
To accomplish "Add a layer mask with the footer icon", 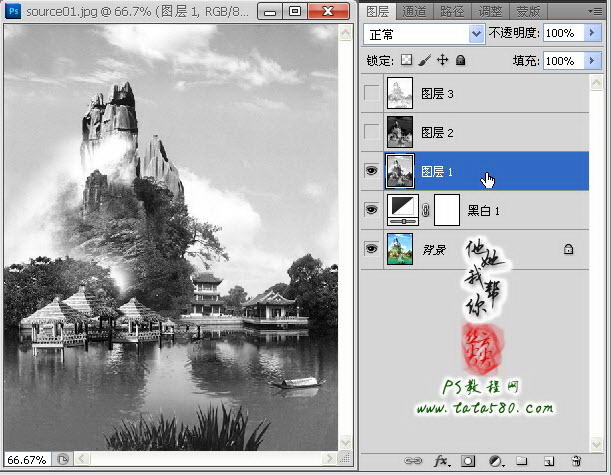I will pyautogui.click(x=468, y=461).
